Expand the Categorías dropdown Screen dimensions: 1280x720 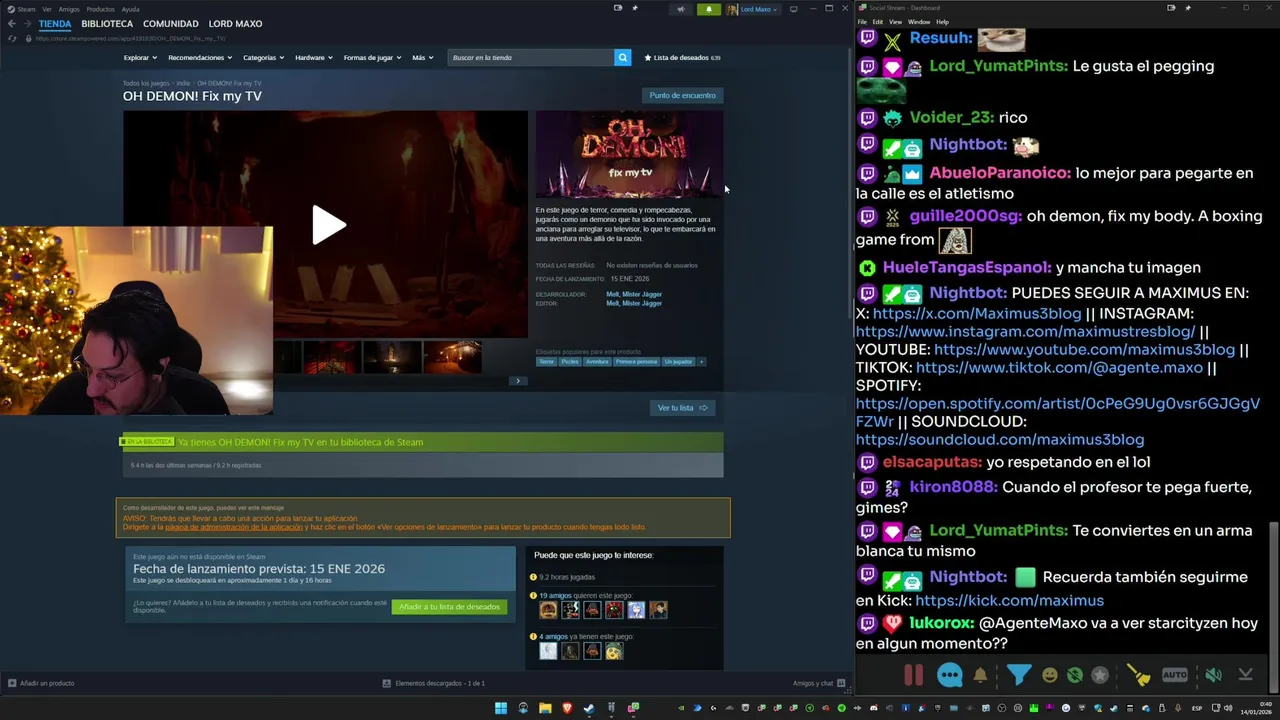click(x=263, y=58)
